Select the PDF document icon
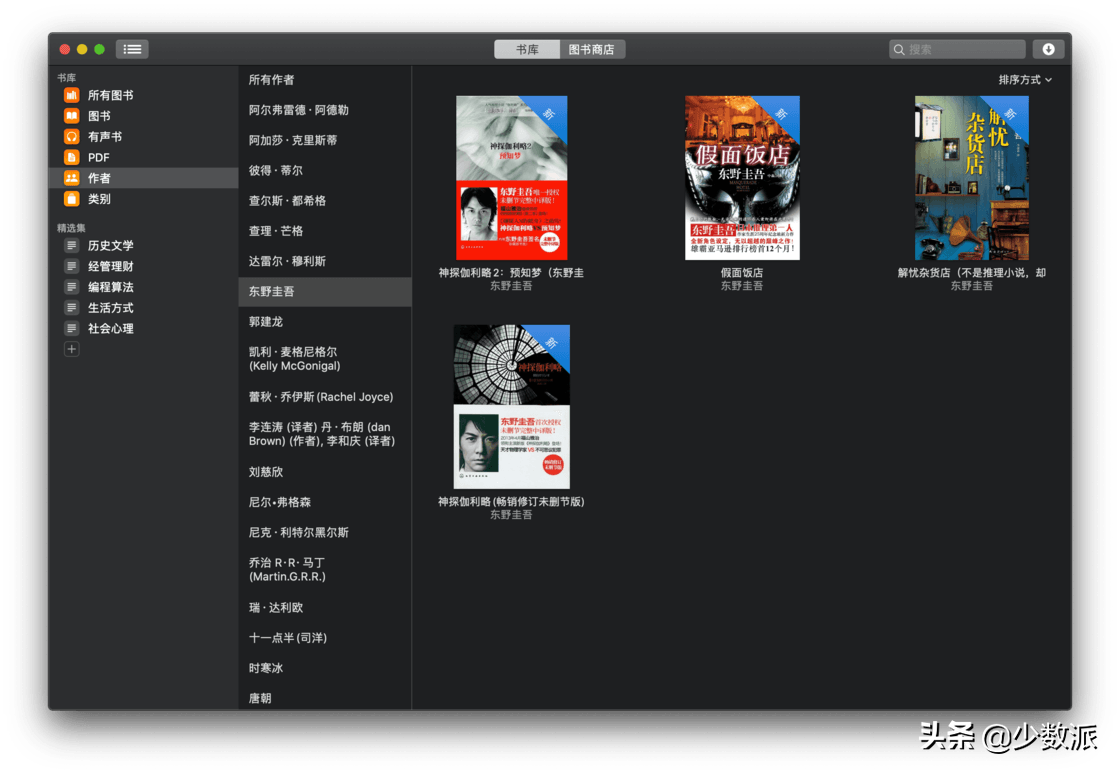Viewport: 1120px width, 774px height. point(71,157)
